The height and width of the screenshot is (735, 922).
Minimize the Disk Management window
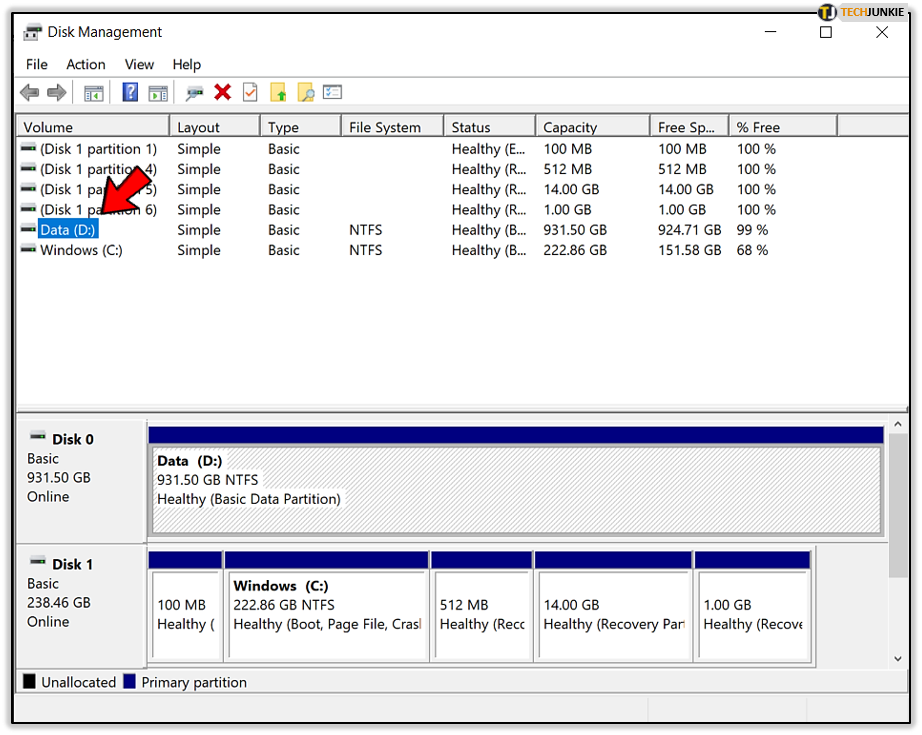pyautogui.click(x=770, y=32)
